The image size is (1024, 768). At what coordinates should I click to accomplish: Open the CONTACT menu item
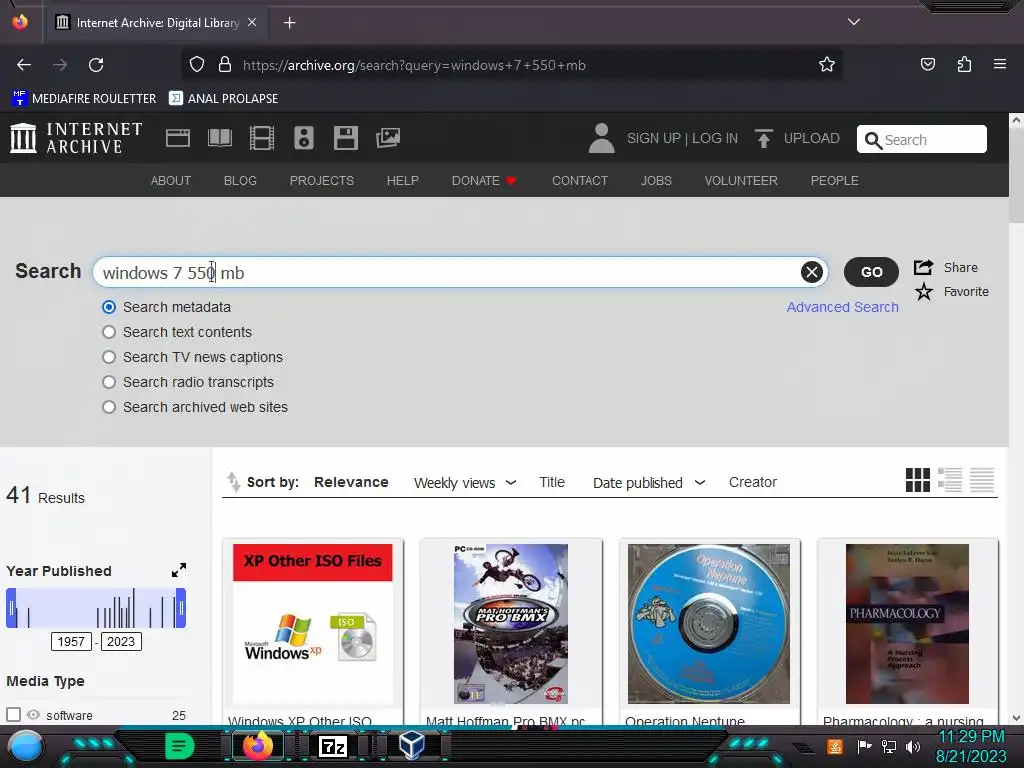(x=580, y=180)
